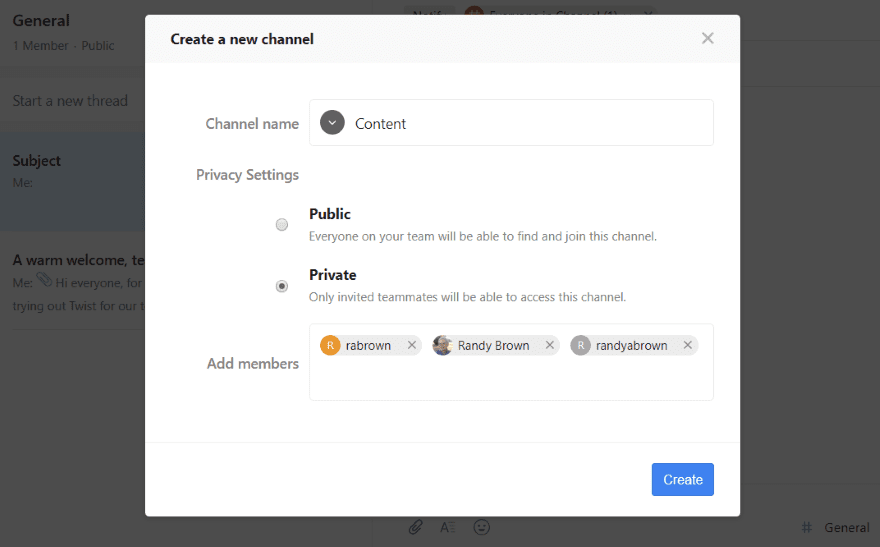Remove Randy Brown member chip
Viewport: 880px width, 547px height.
coord(549,345)
